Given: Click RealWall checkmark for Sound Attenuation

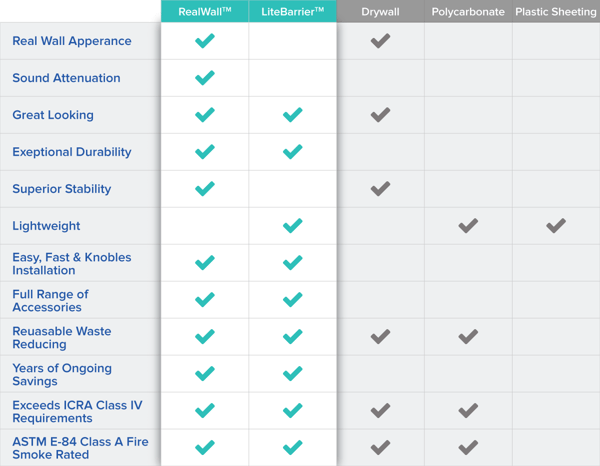Looking at the screenshot, I should 205,78.
